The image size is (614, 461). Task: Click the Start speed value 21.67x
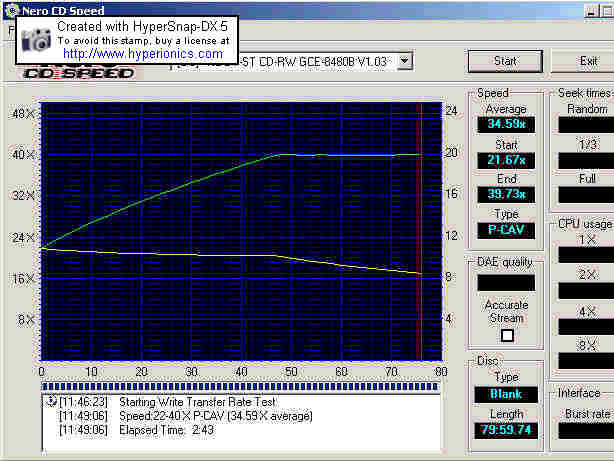[x=506, y=160]
